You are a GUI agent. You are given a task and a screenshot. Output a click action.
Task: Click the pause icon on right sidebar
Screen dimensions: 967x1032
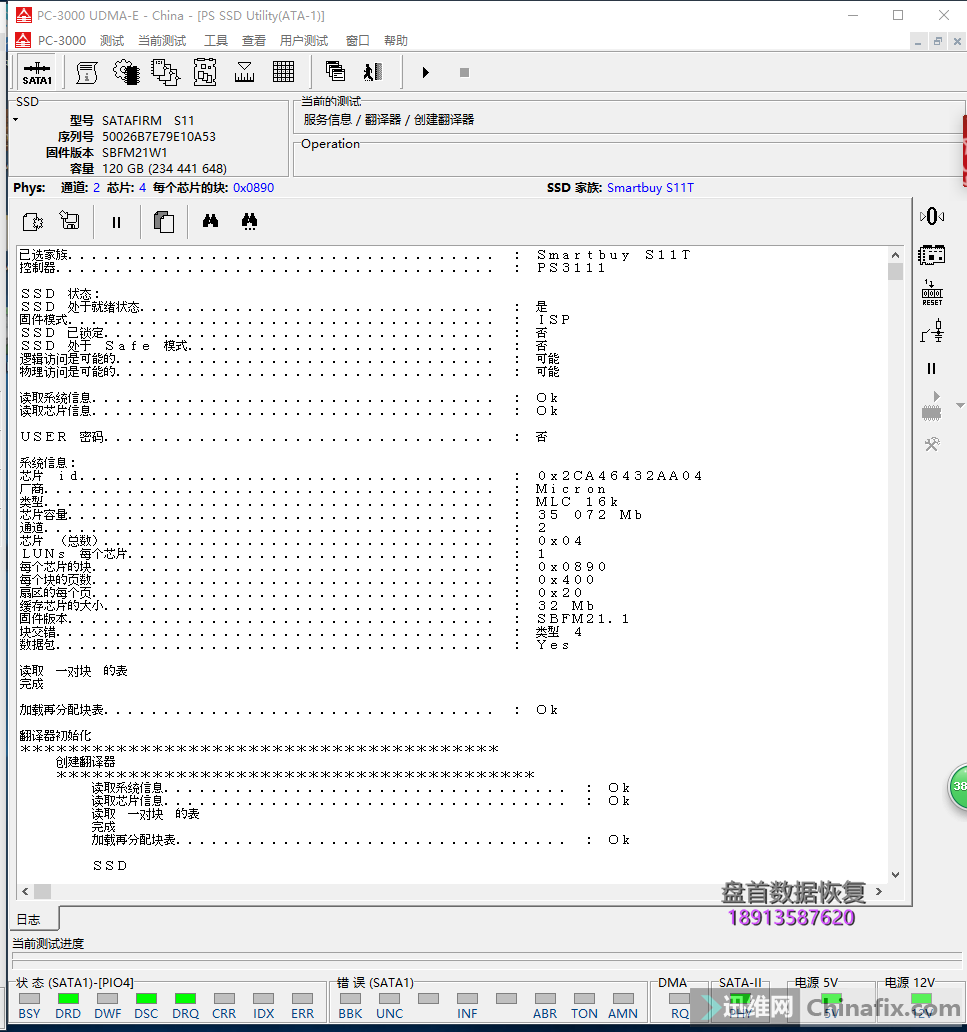pos(931,369)
